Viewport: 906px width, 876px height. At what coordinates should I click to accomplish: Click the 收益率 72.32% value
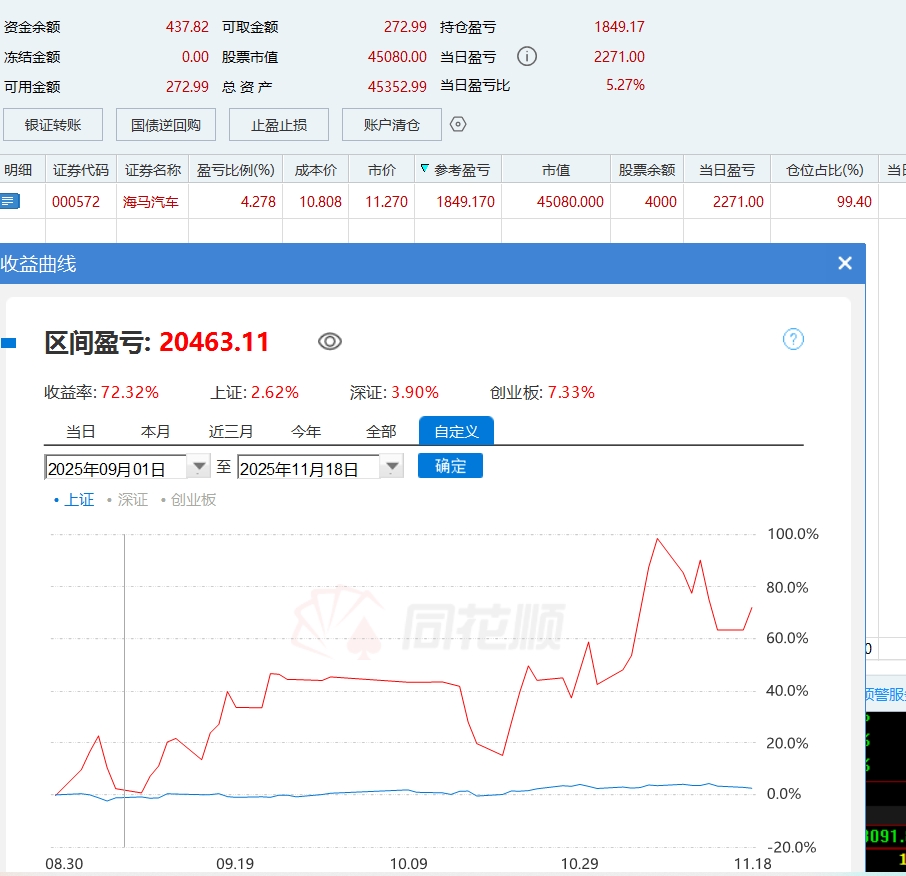pos(130,392)
